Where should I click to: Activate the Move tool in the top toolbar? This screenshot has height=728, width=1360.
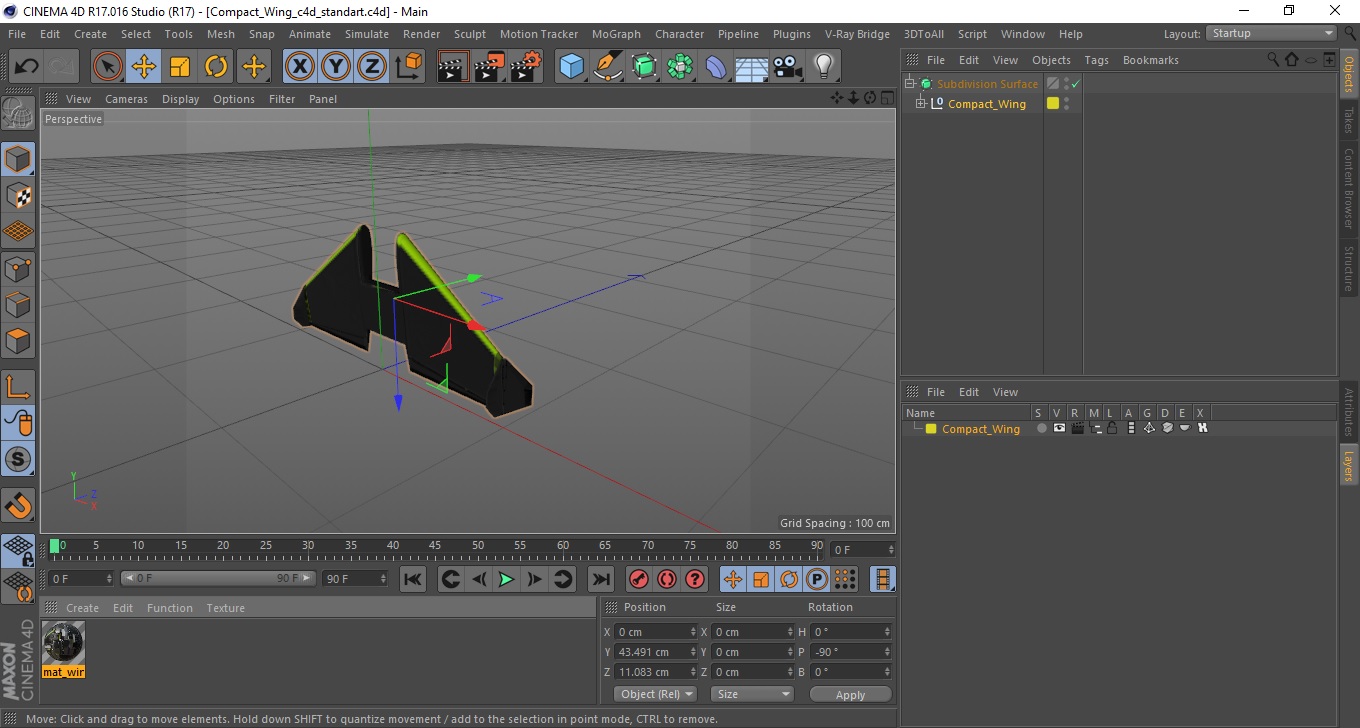[144, 67]
